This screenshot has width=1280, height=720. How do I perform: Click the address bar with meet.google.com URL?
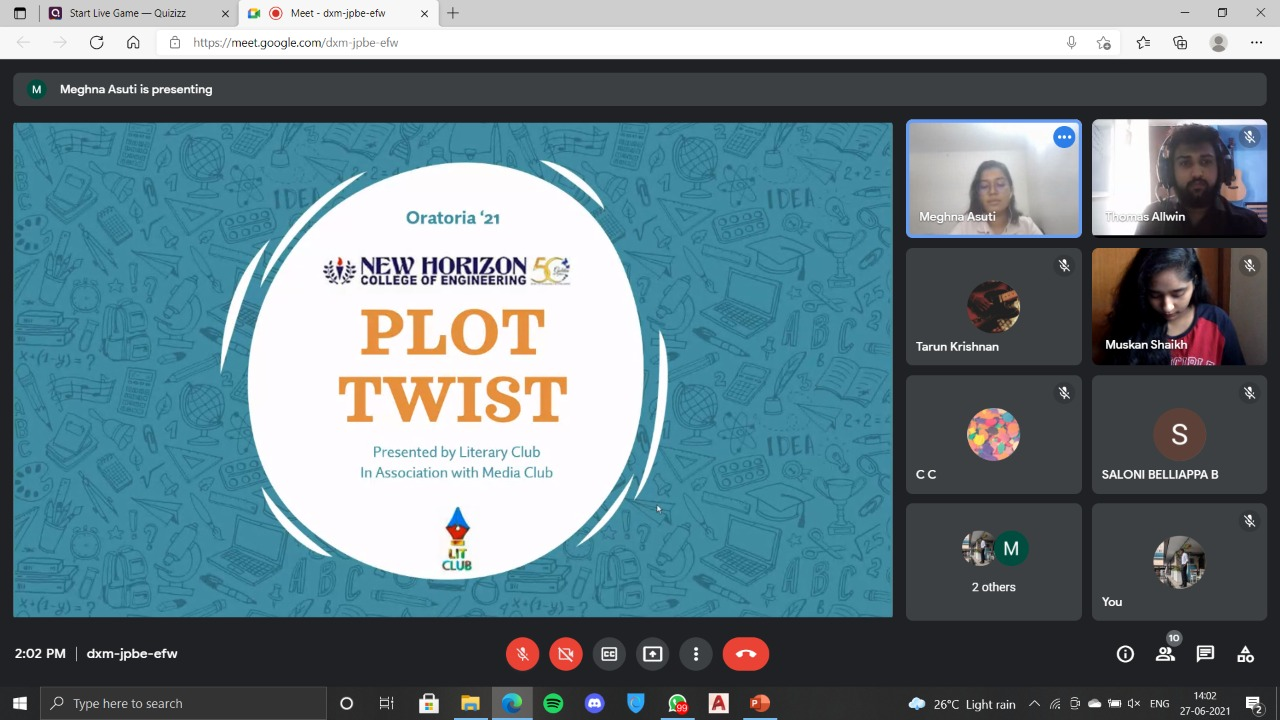[600, 43]
